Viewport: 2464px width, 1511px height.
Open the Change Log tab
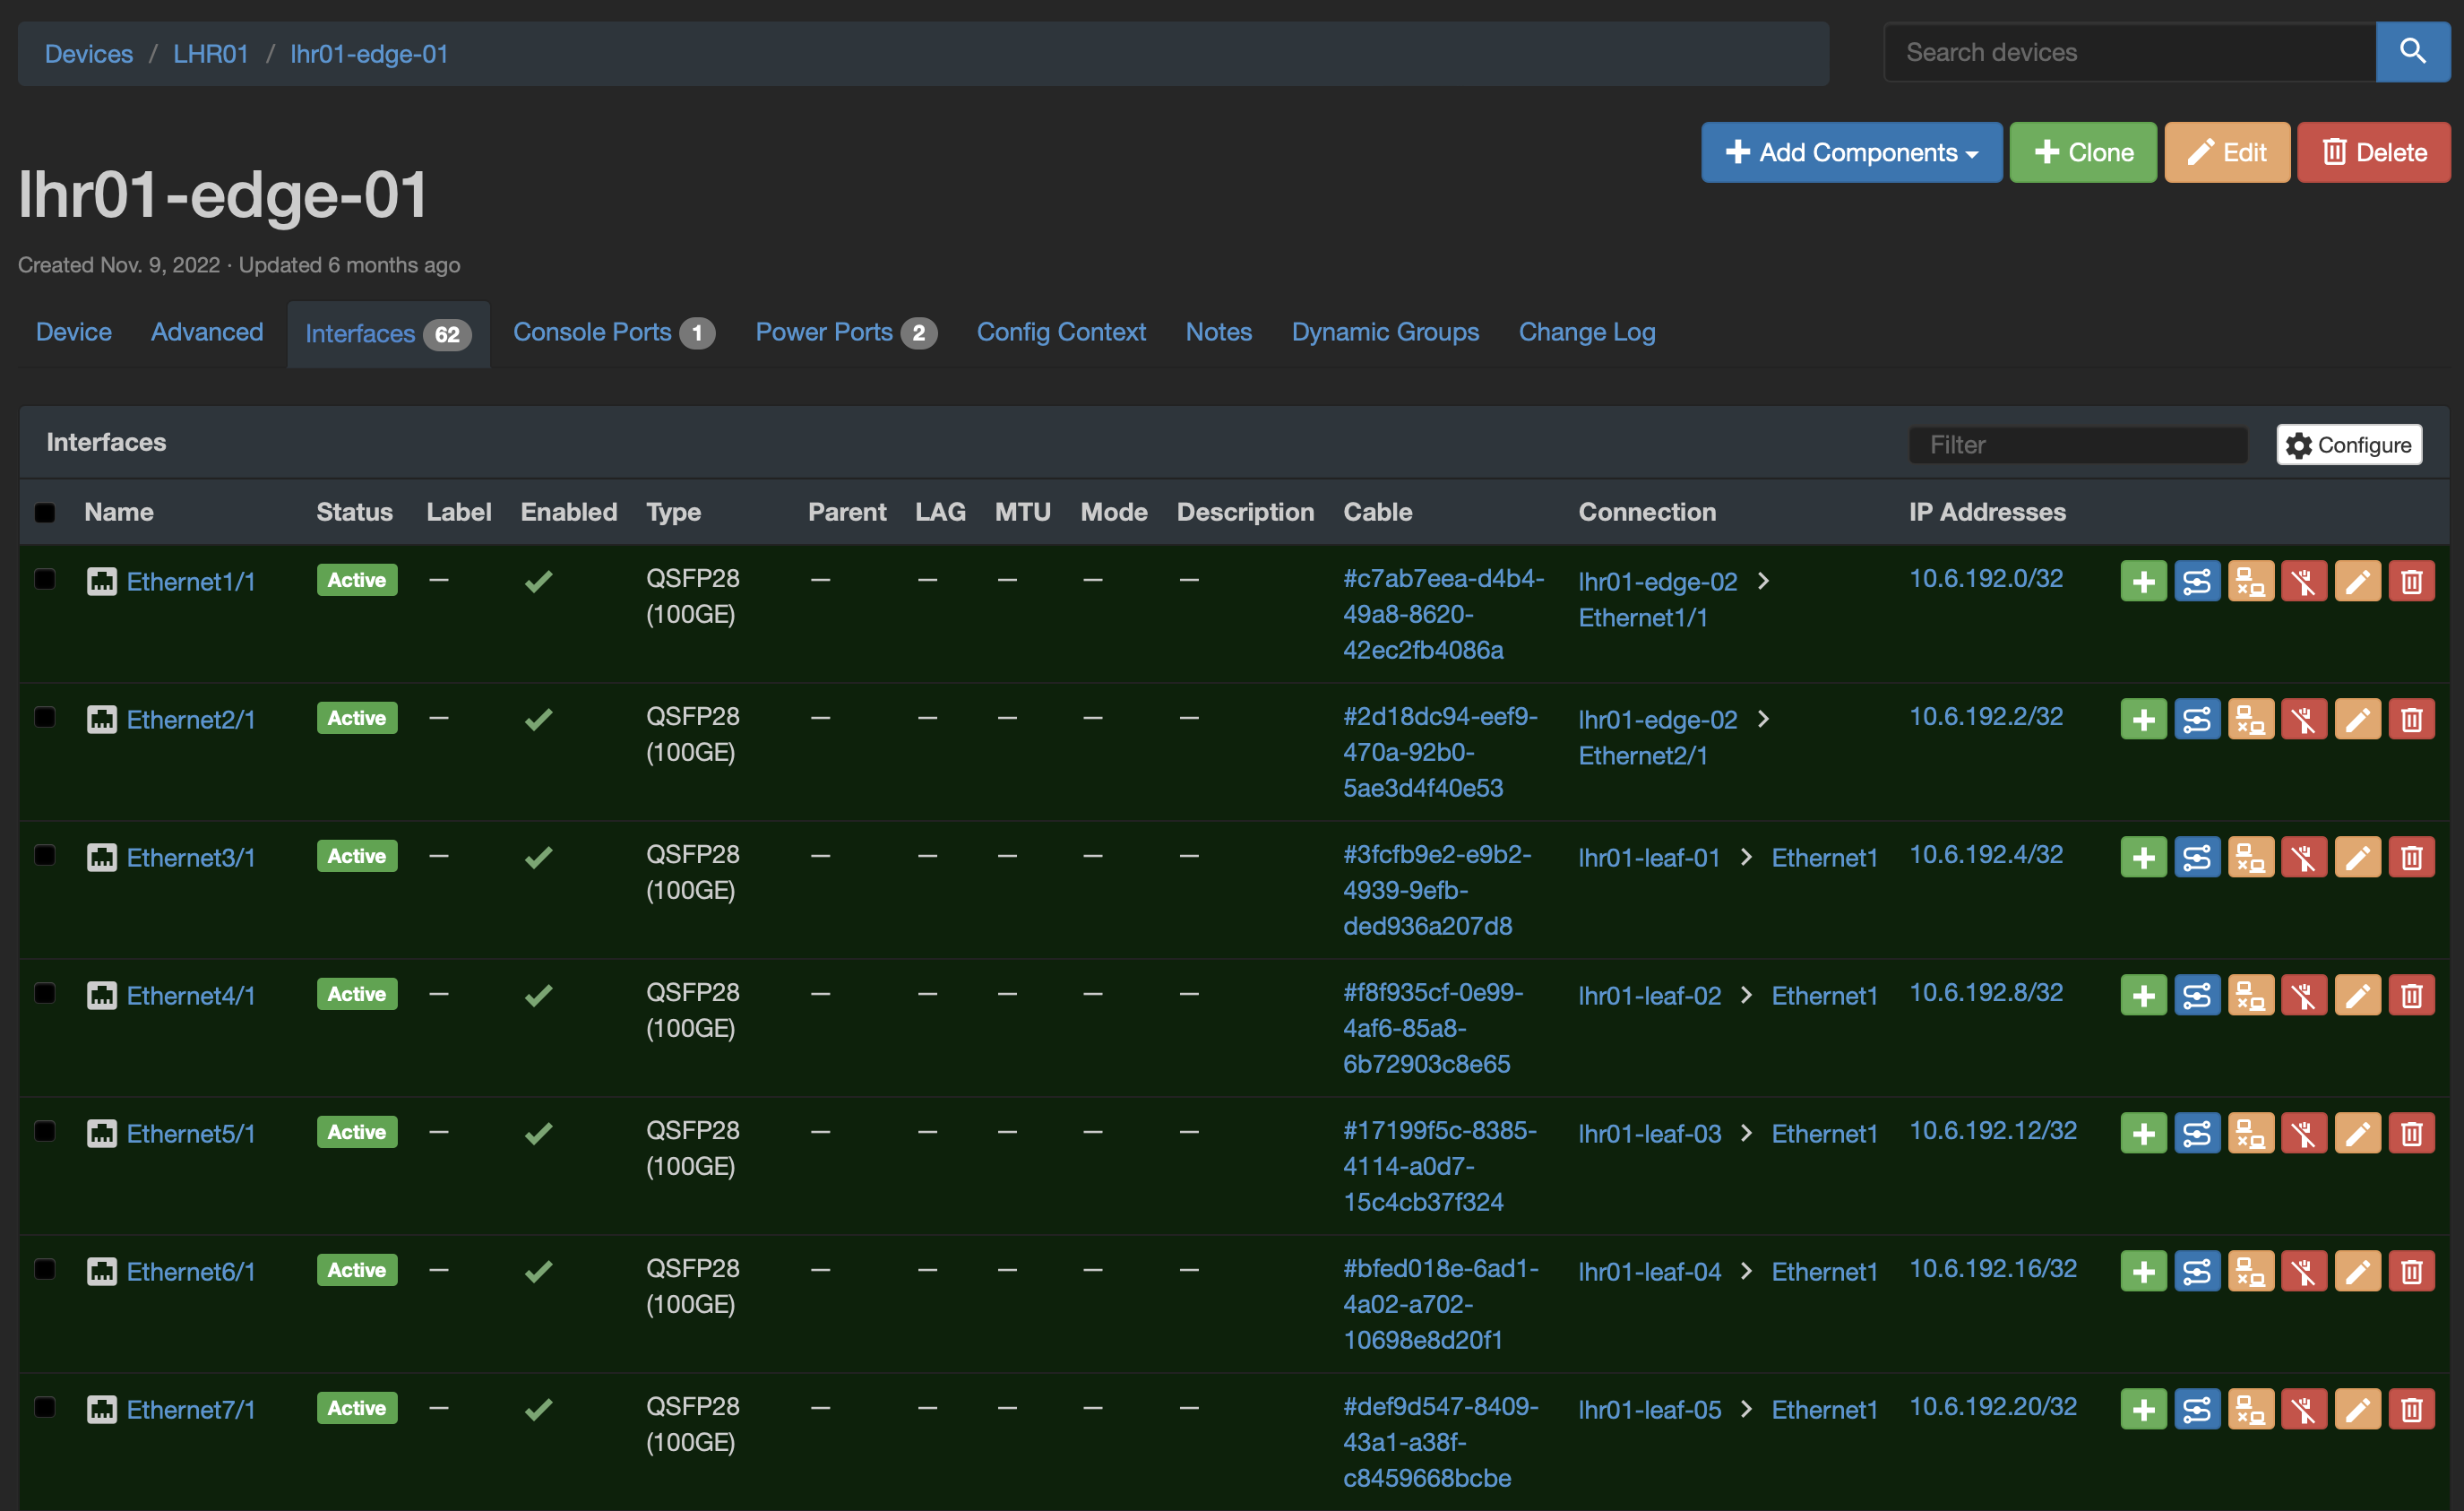pyautogui.click(x=1586, y=332)
